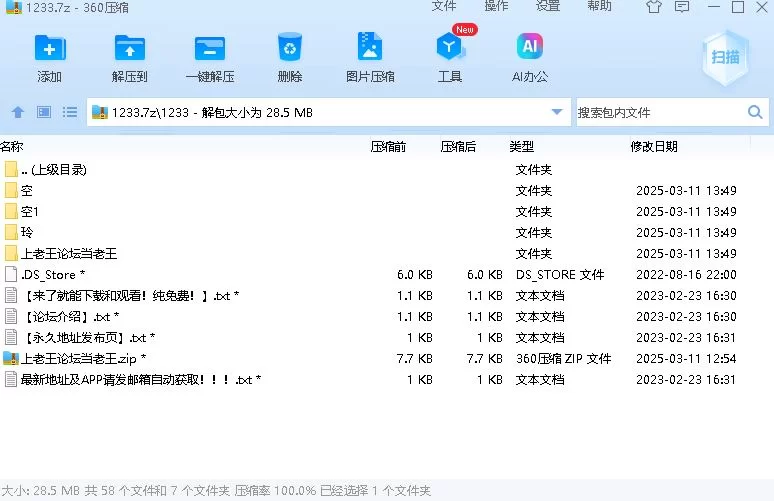Click the feedback message icon in title bar
The width and height of the screenshot is (774, 501).
click(x=682, y=7)
